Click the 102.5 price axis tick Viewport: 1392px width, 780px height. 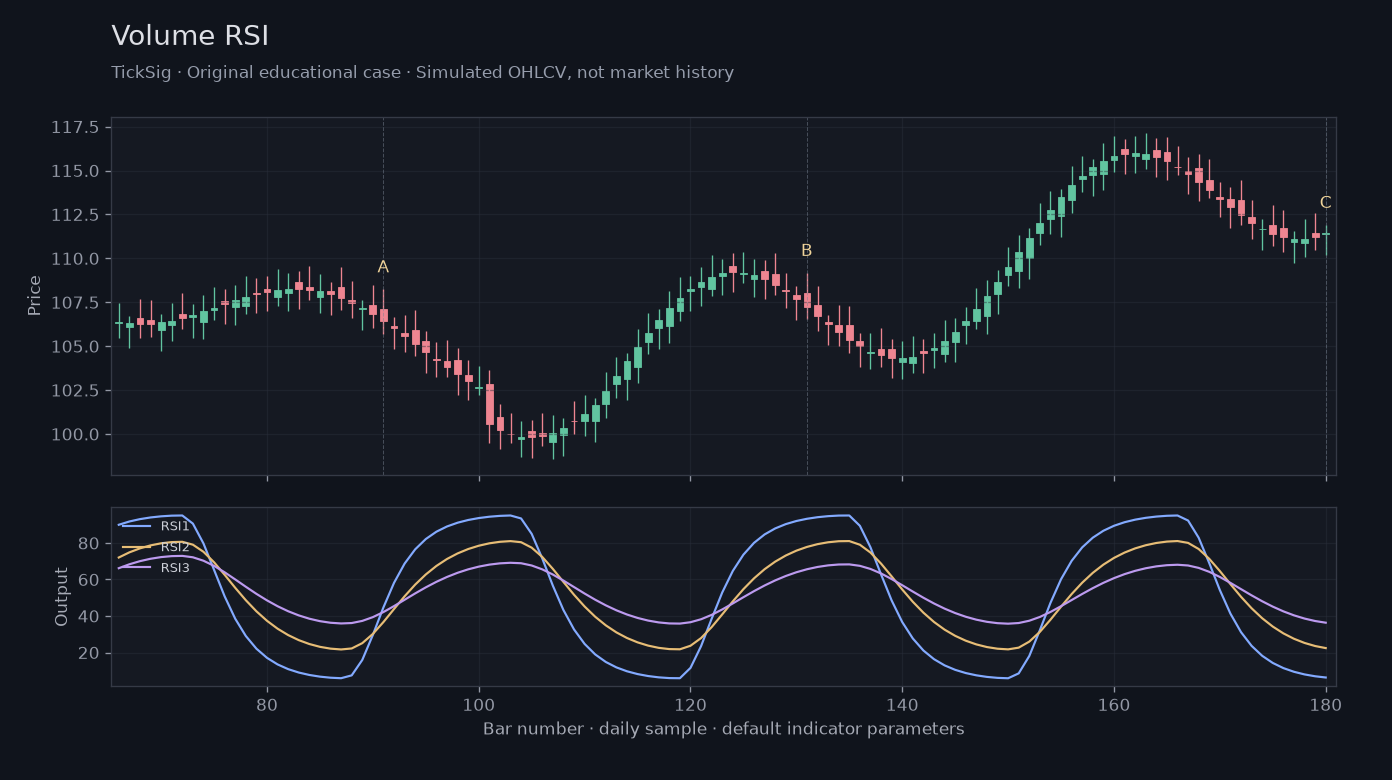(x=75, y=391)
